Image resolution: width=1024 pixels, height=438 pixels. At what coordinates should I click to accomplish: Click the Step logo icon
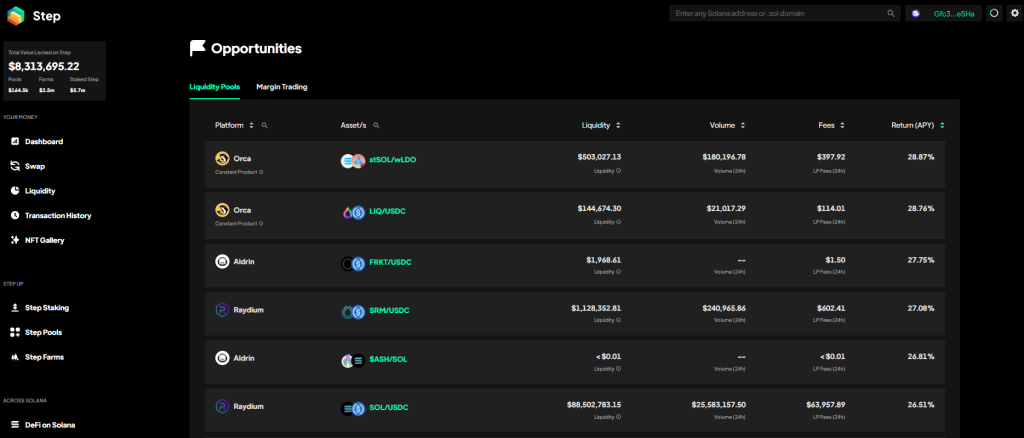click(16, 16)
